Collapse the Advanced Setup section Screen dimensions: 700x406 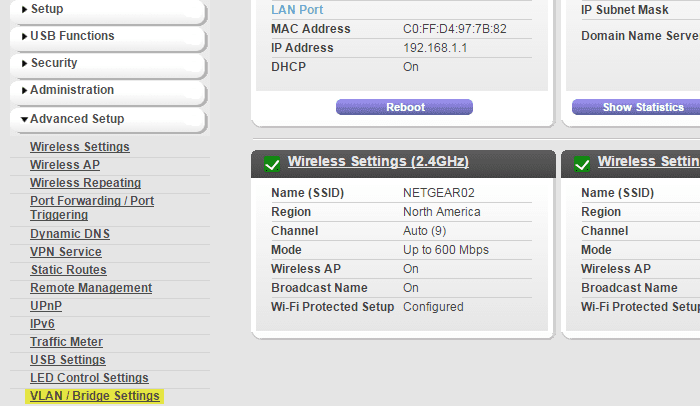[x=107, y=120]
